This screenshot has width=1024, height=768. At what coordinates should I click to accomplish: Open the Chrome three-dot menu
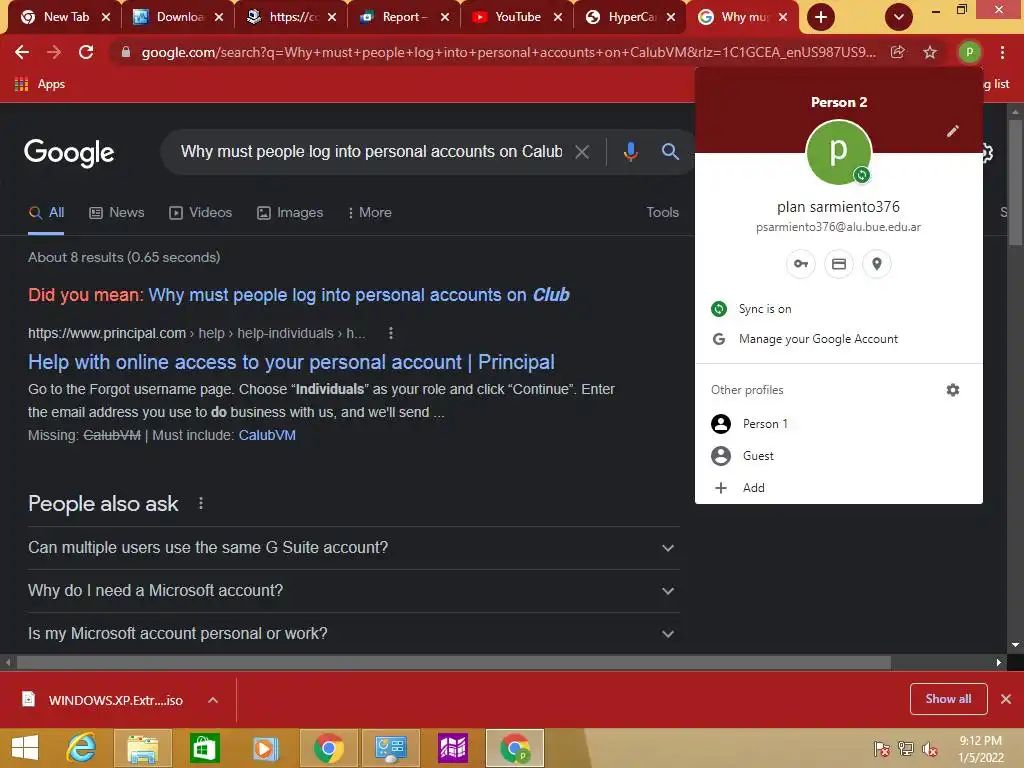pos(1002,52)
